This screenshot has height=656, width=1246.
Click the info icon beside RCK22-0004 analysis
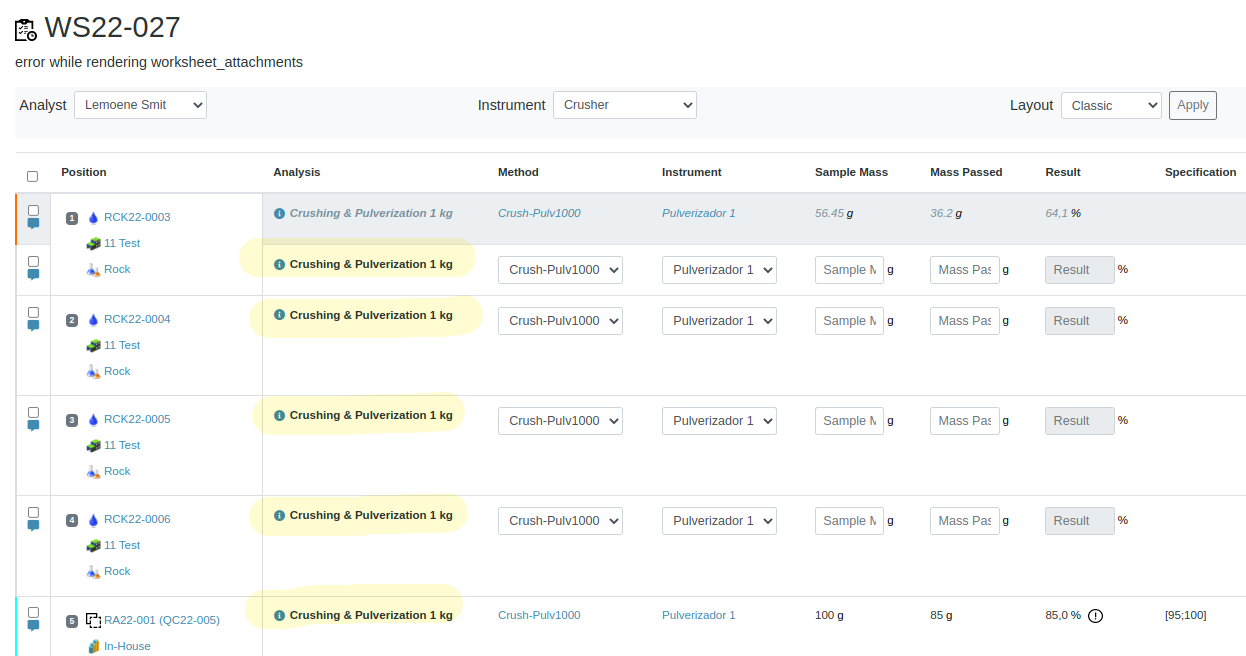(279, 315)
